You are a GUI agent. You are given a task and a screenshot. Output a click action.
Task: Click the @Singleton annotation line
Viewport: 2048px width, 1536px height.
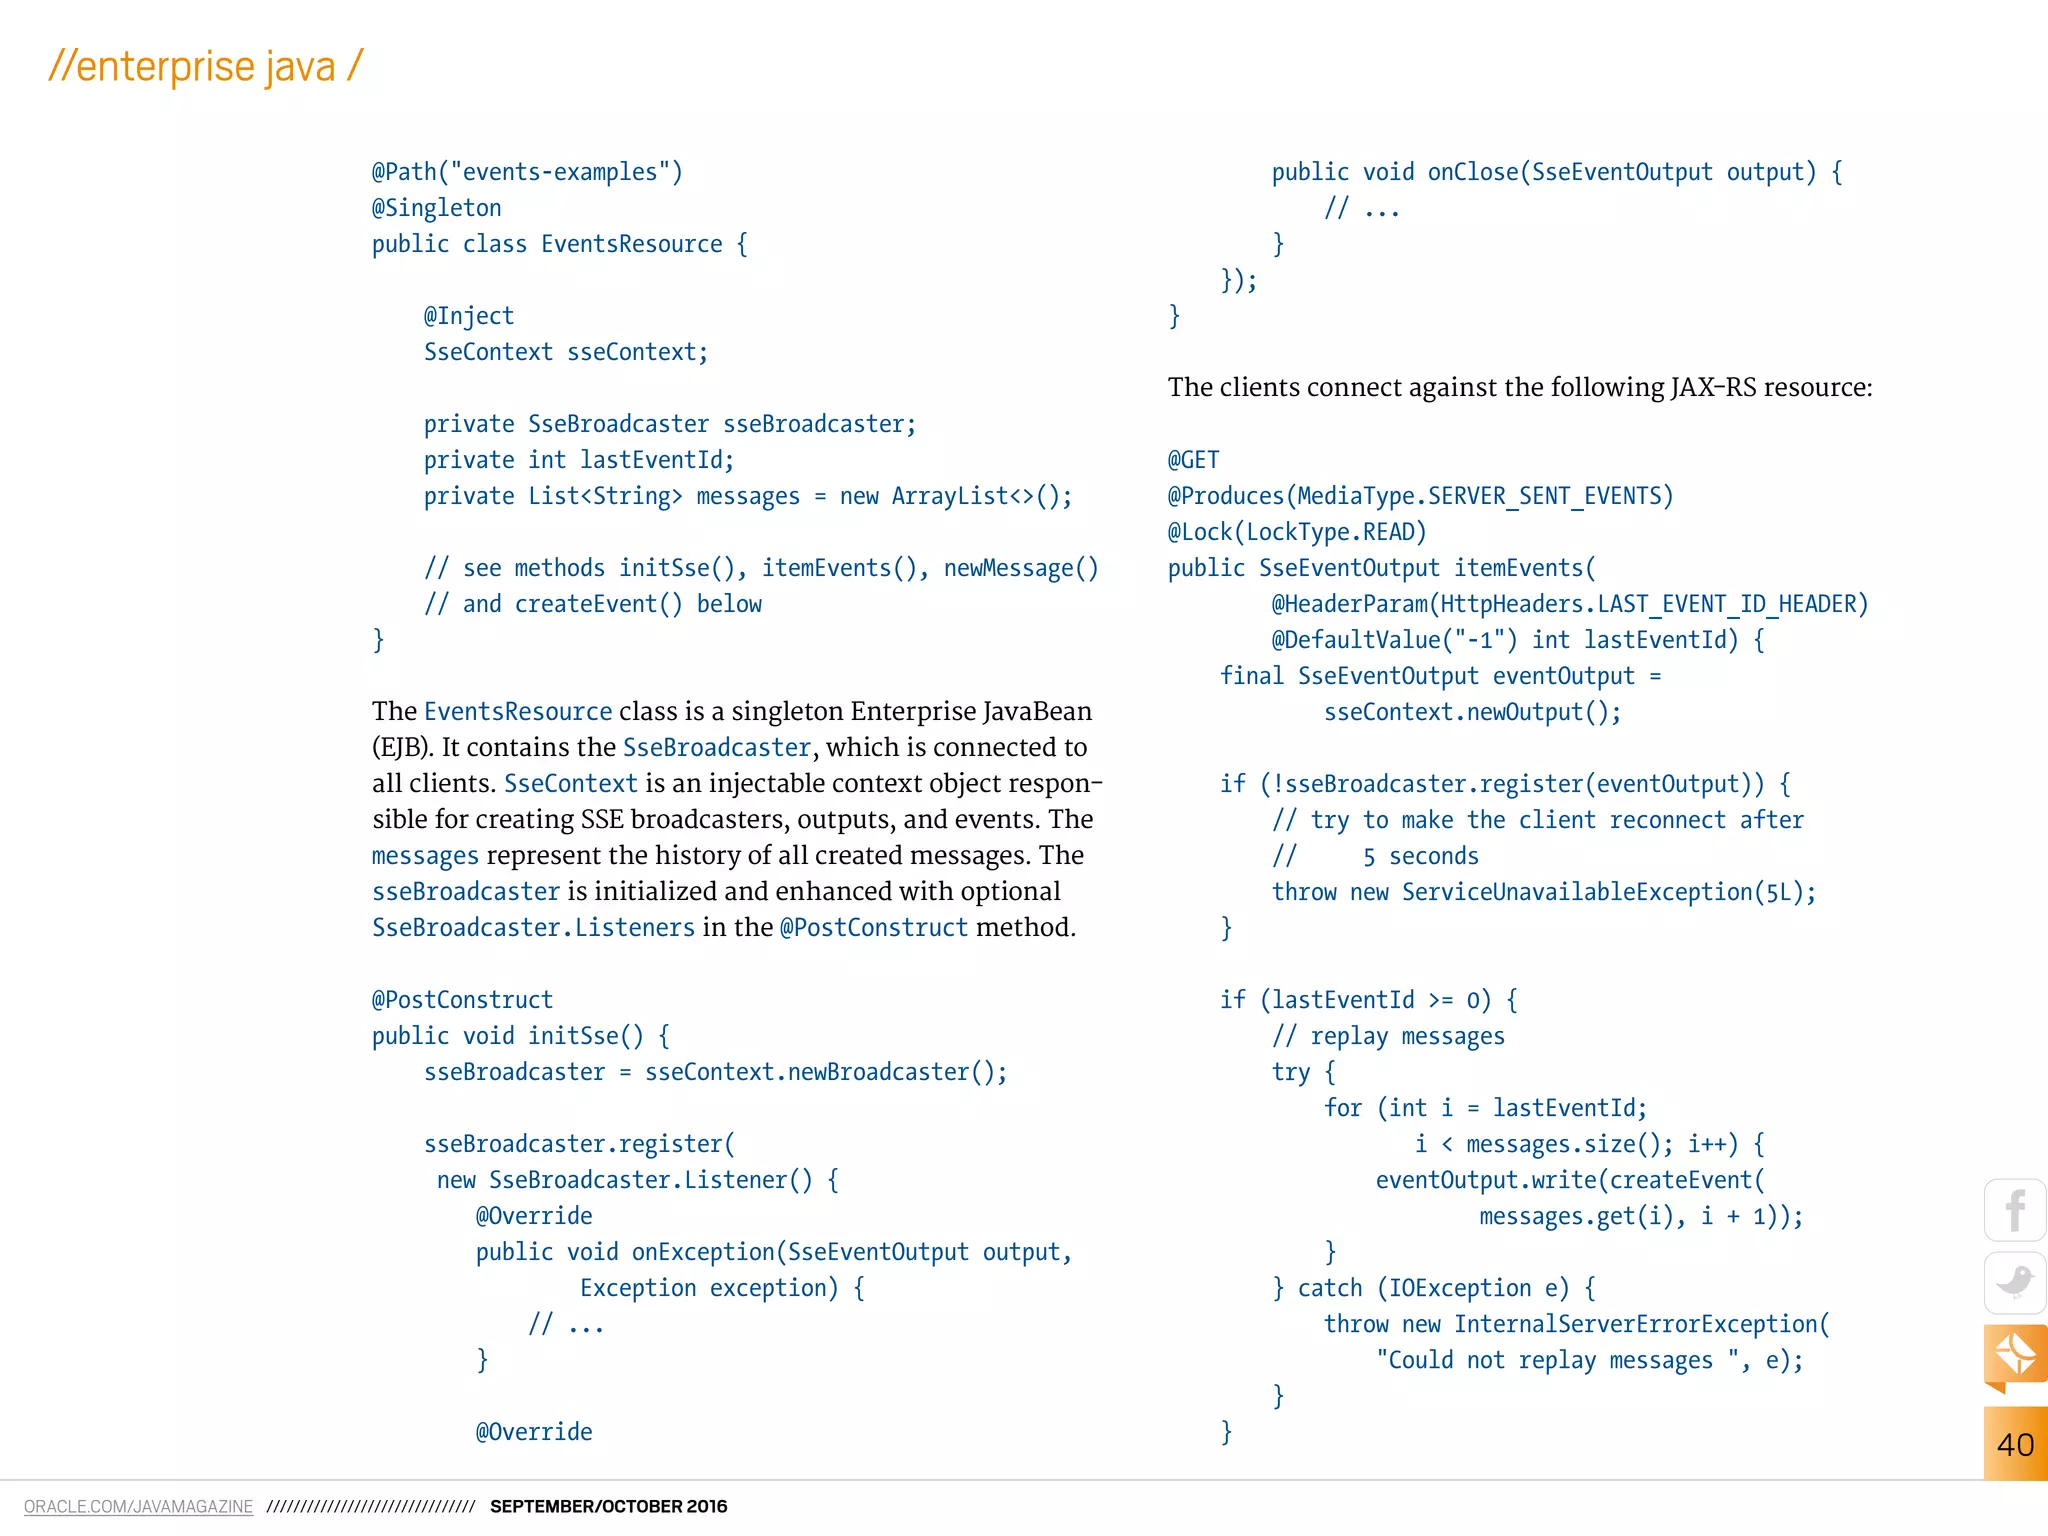(436, 208)
